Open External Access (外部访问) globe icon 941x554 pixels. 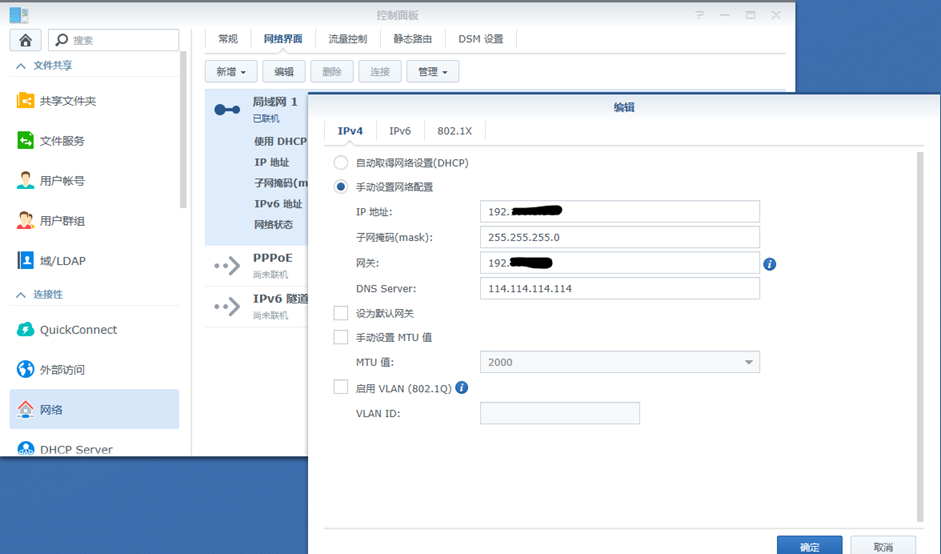(x=26, y=370)
